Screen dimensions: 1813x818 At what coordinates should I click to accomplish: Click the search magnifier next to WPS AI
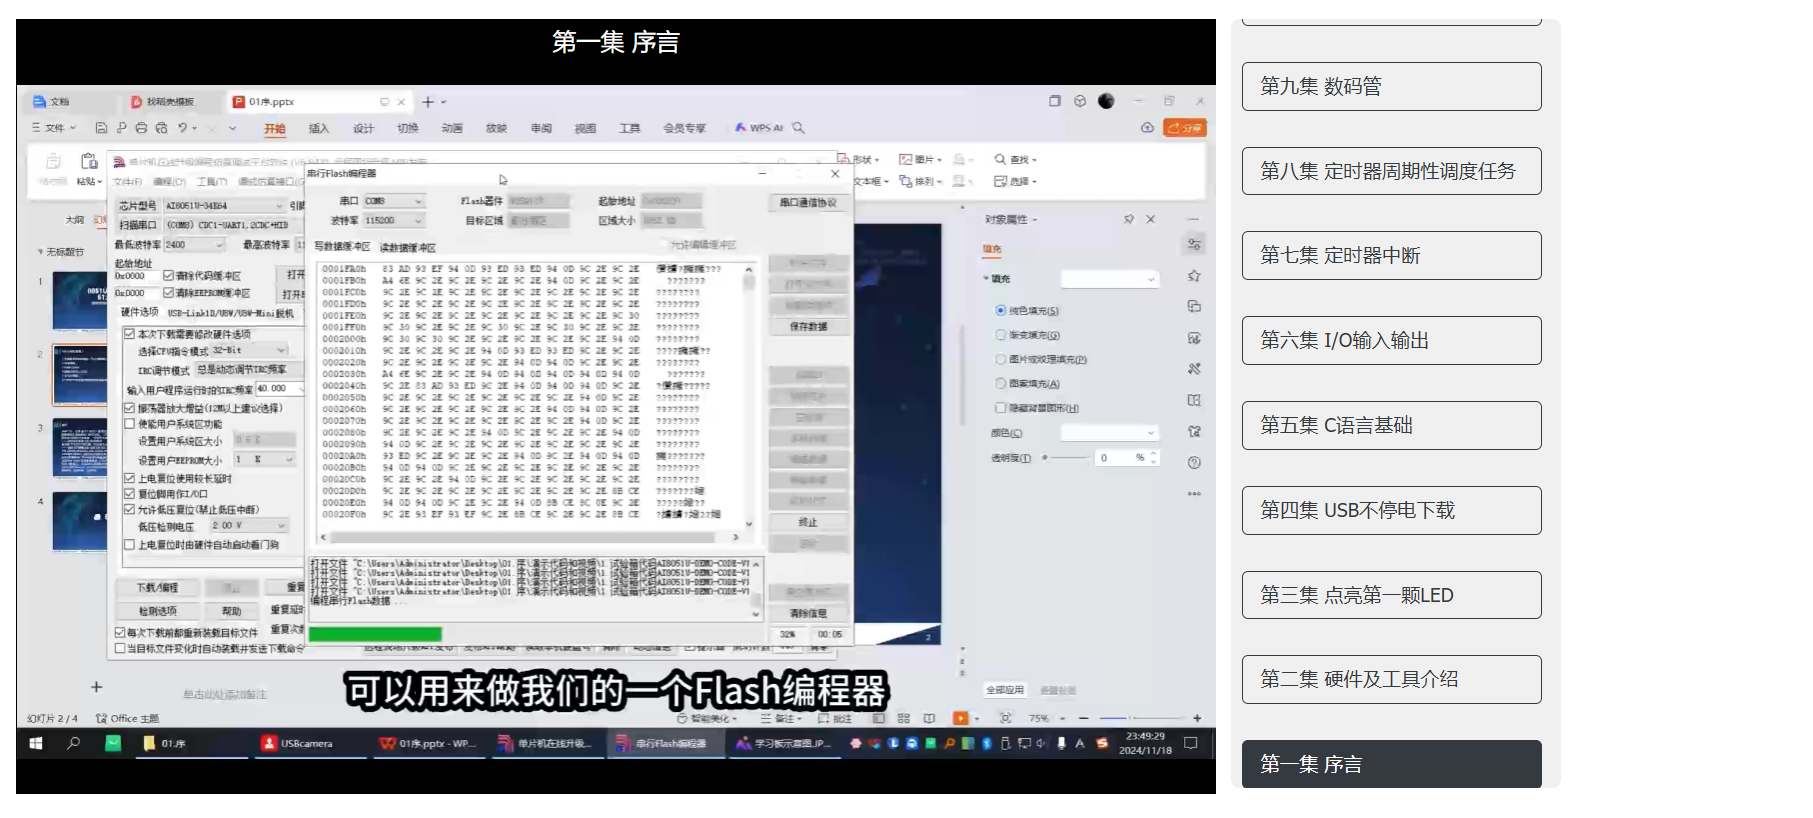click(799, 128)
